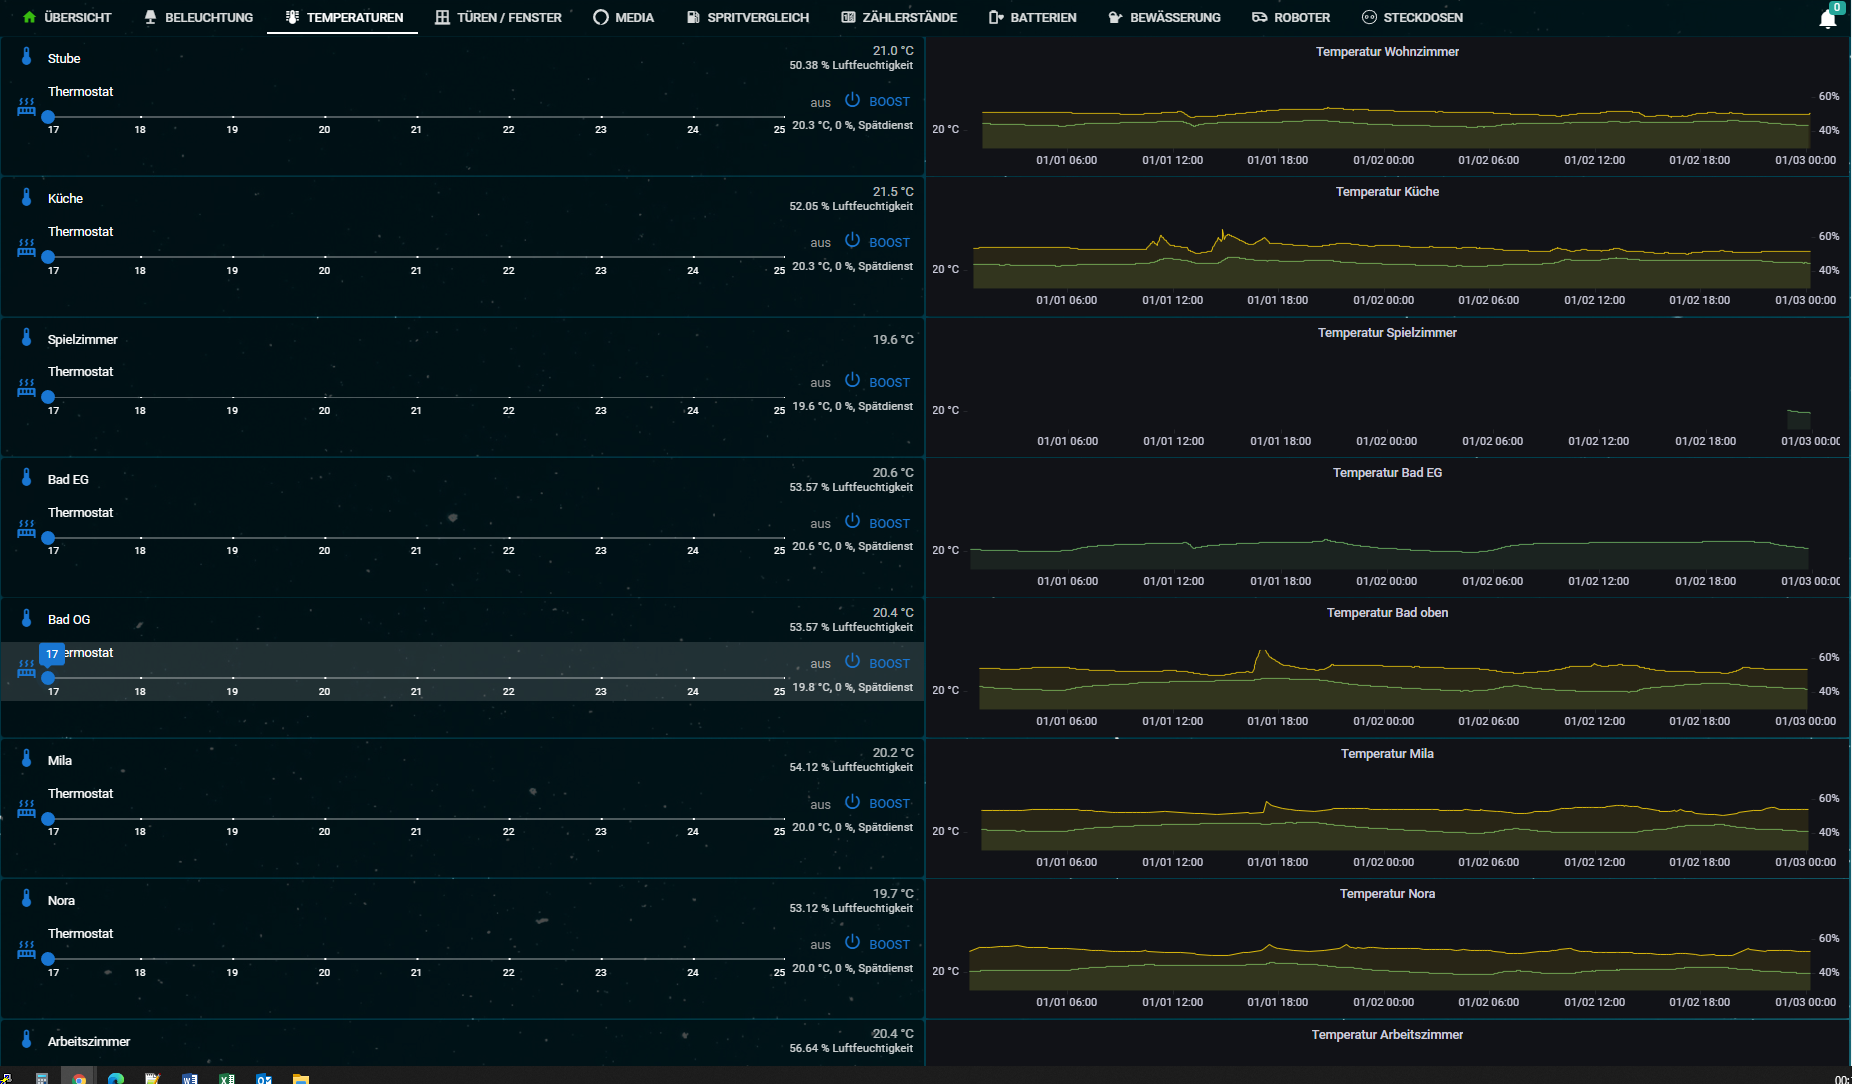Click the Temperatur Bad EG chart
The image size is (1852, 1084).
click(1387, 528)
